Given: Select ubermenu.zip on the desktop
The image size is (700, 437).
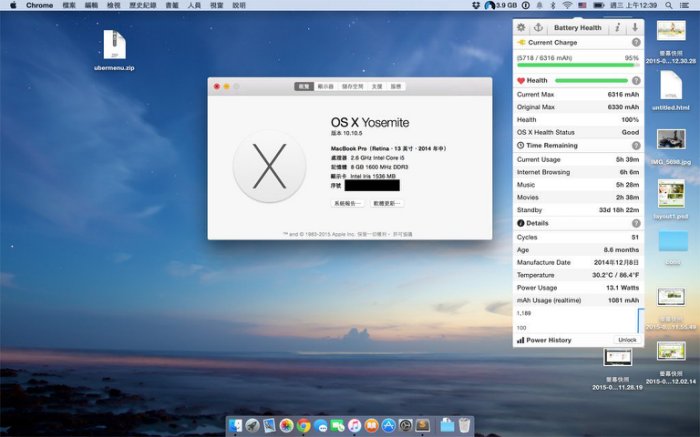Looking at the screenshot, I should [x=114, y=50].
